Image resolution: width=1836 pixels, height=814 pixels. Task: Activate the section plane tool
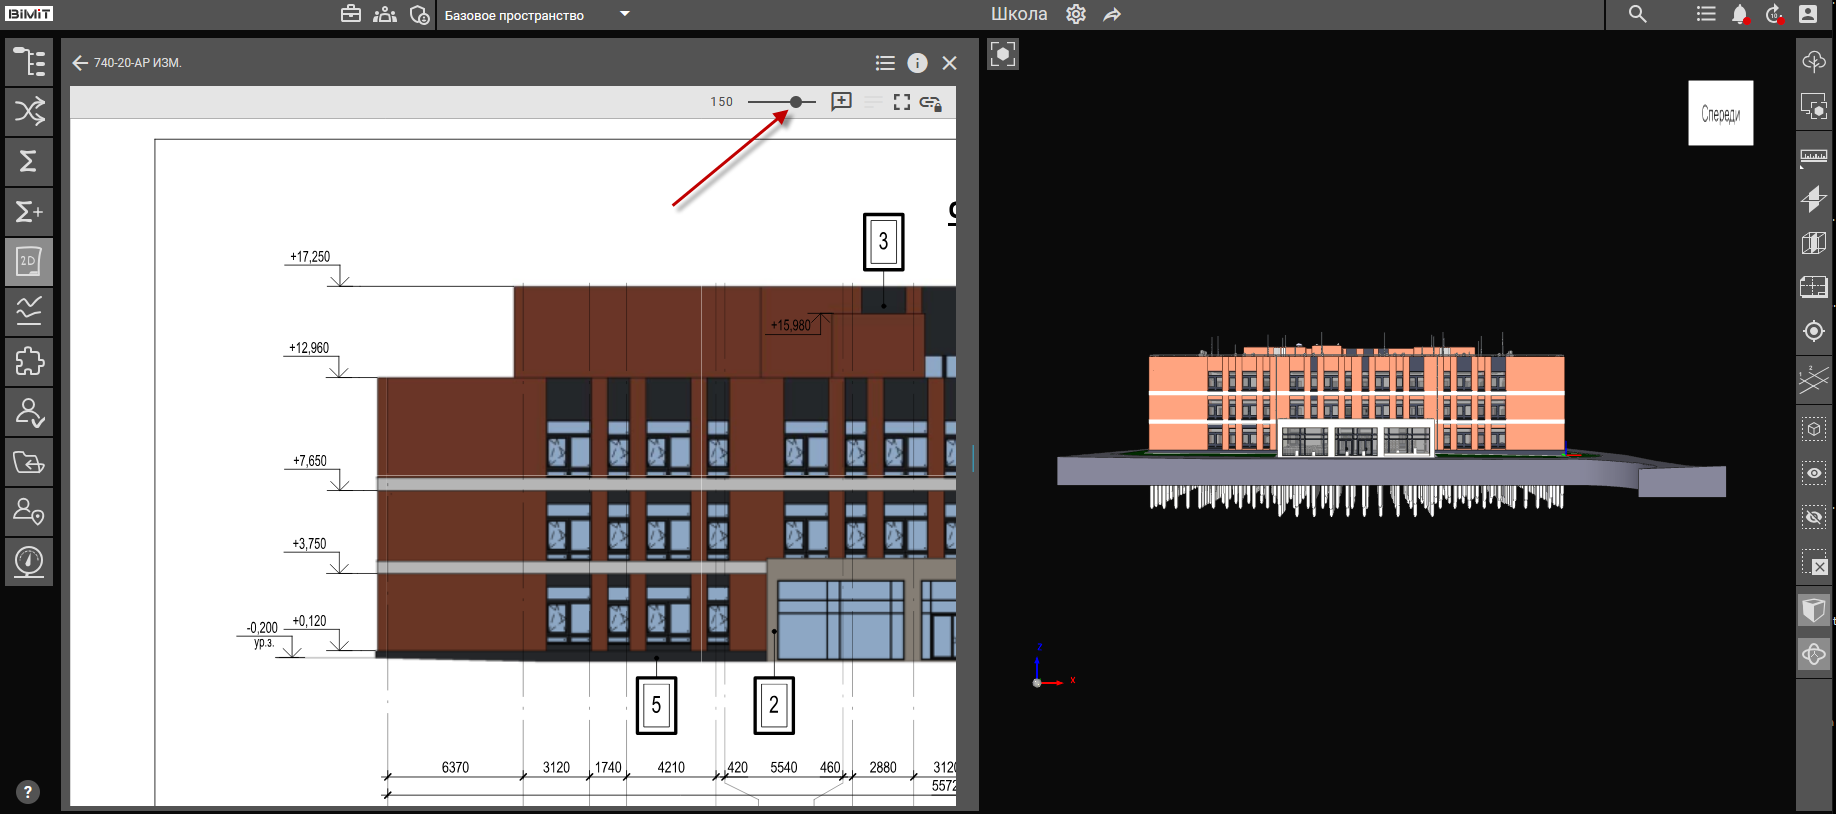pyautogui.click(x=1813, y=199)
